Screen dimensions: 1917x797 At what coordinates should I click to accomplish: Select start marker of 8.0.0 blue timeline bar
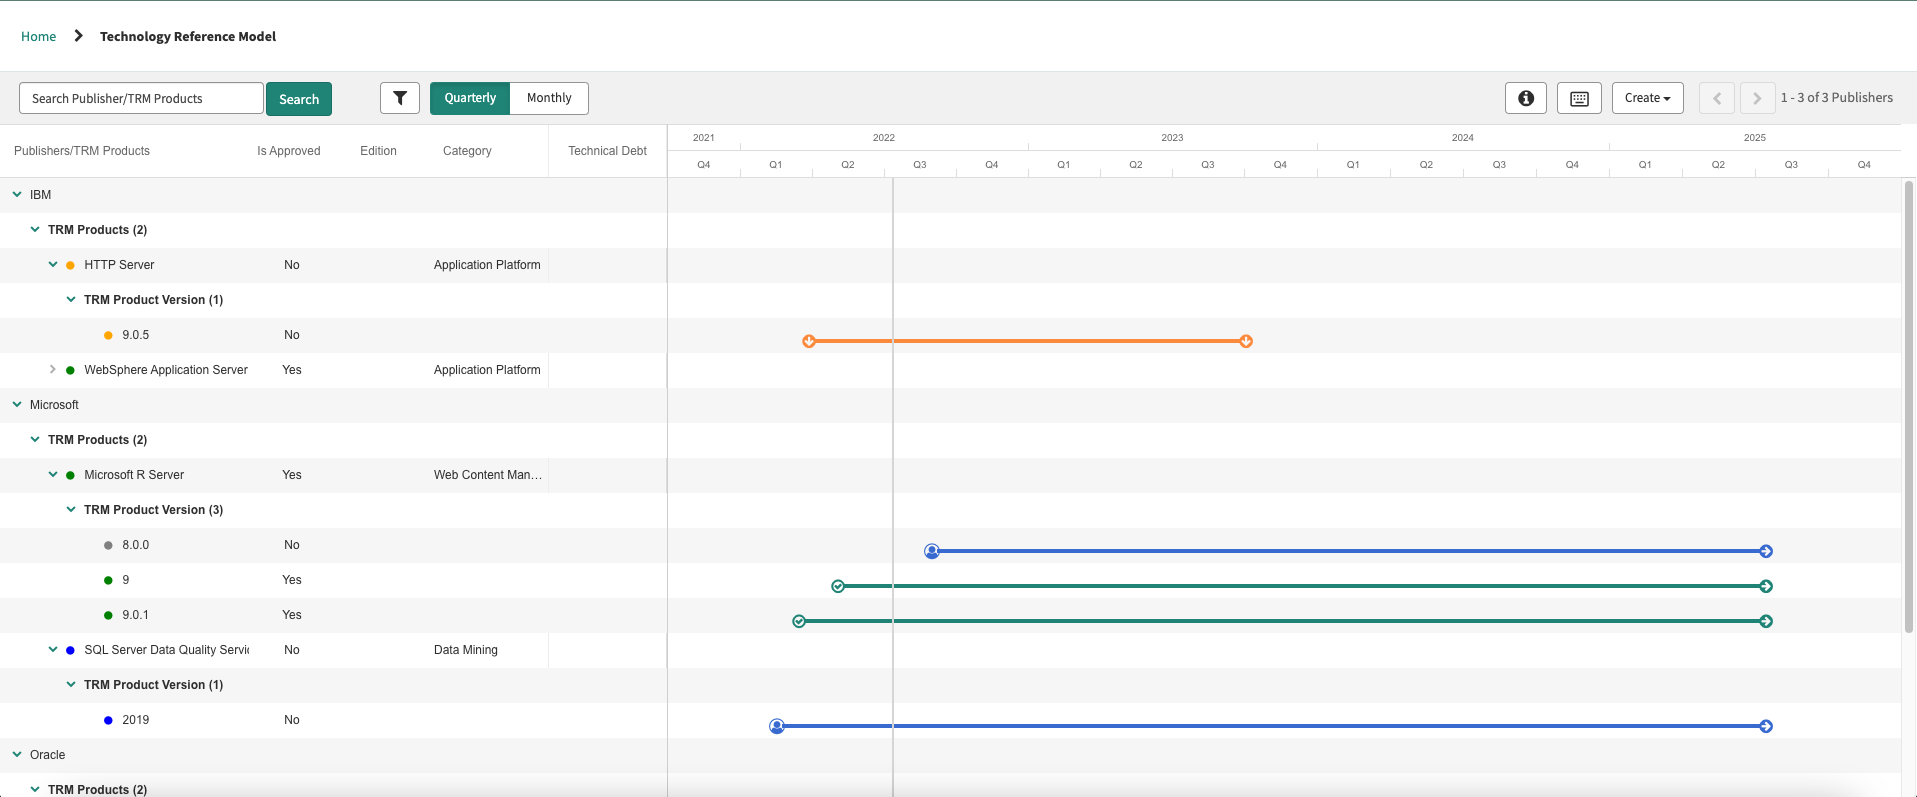[932, 551]
